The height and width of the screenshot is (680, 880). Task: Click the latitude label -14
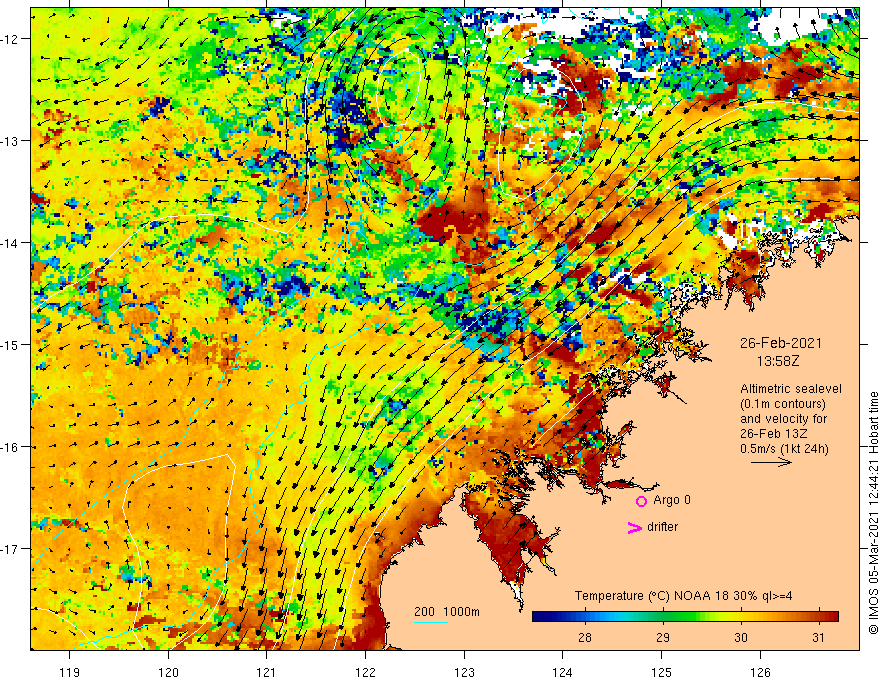11,243
